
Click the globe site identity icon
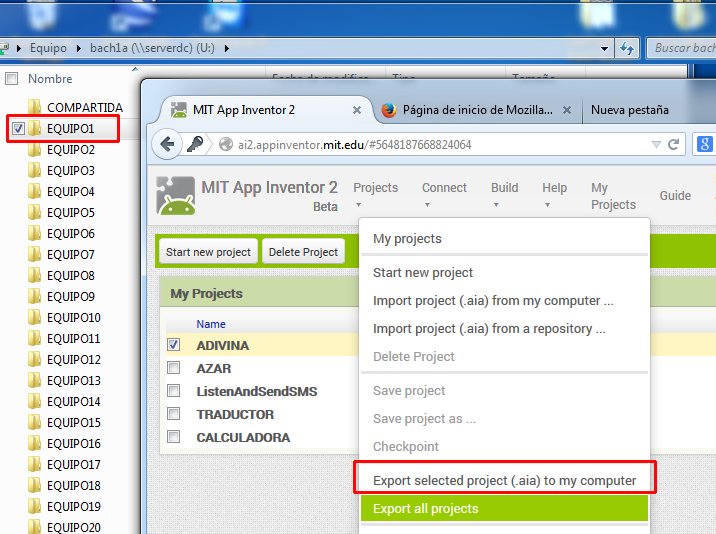click(x=226, y=145)
